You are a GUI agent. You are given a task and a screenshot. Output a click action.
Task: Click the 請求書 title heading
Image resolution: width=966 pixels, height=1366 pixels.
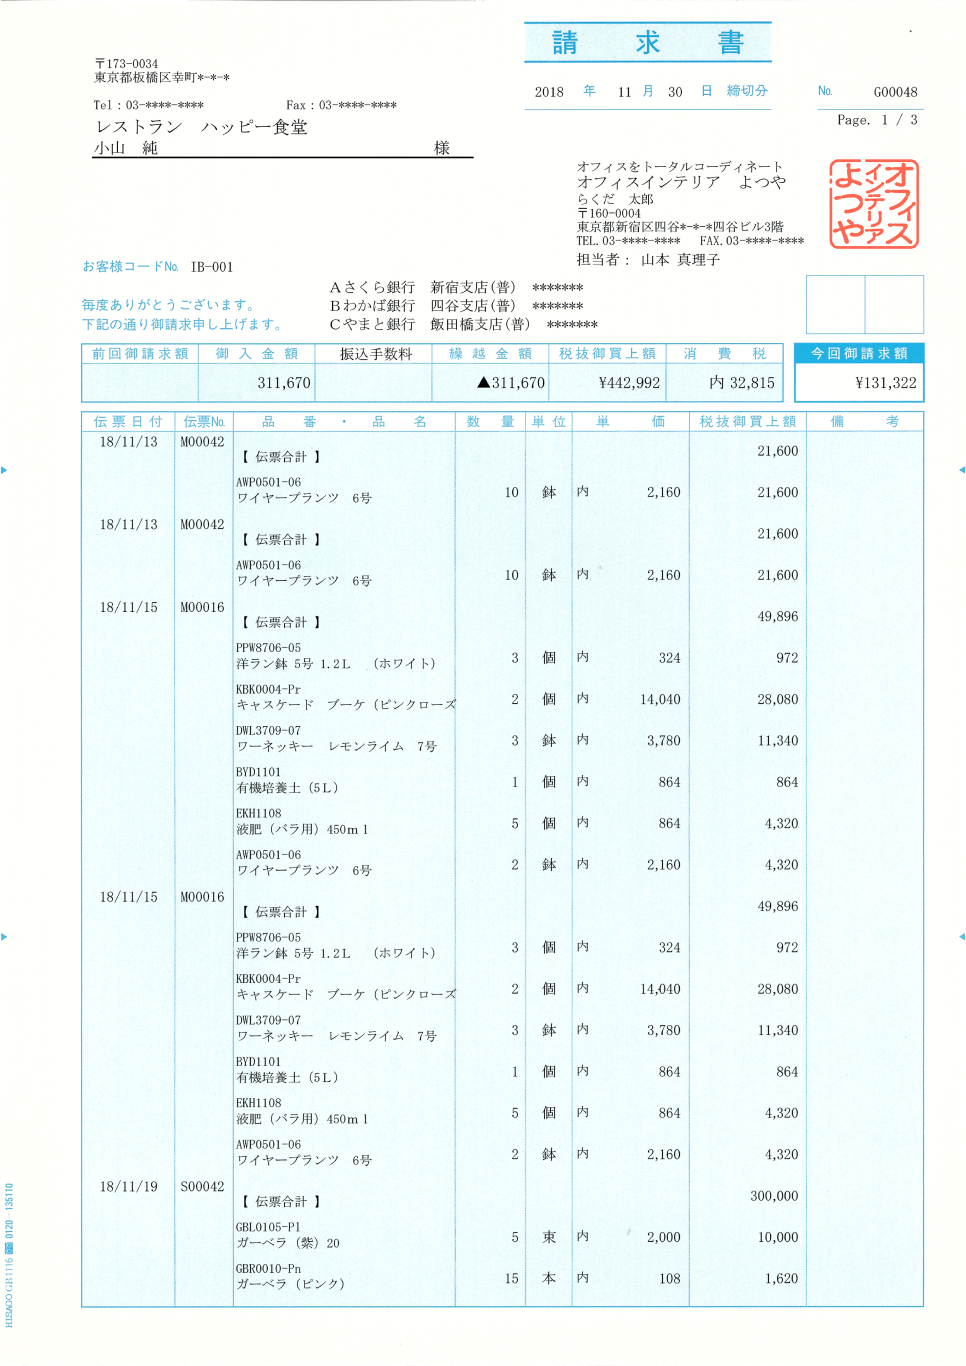(648, 43)
